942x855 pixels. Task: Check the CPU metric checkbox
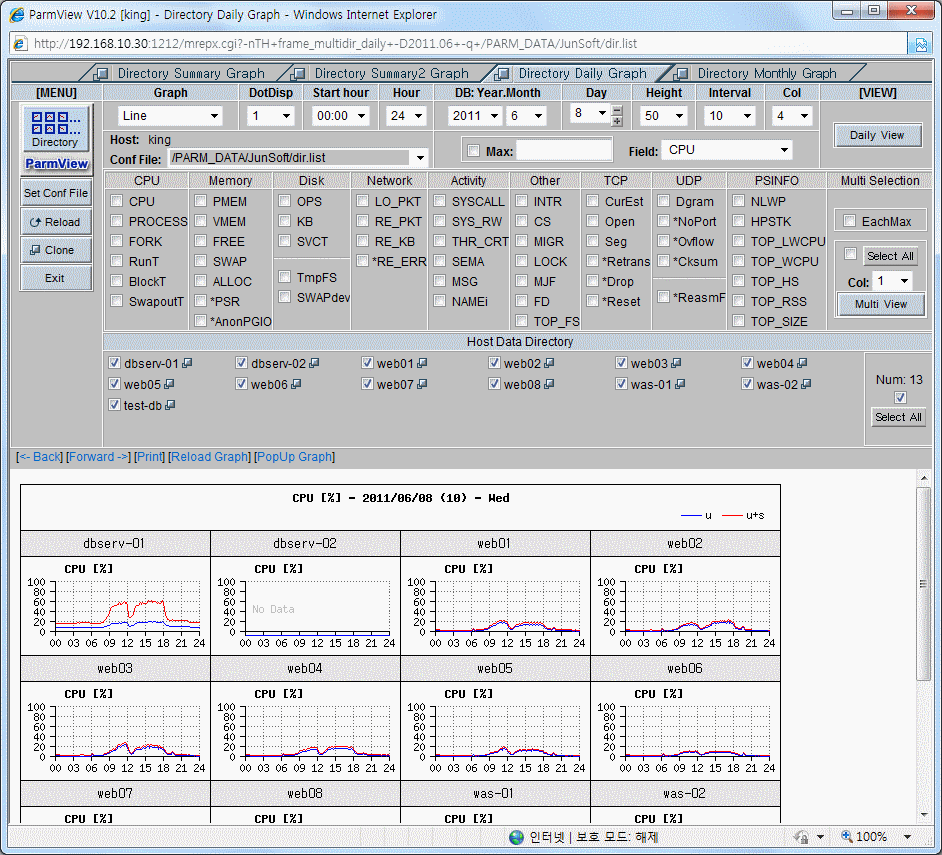117,201
